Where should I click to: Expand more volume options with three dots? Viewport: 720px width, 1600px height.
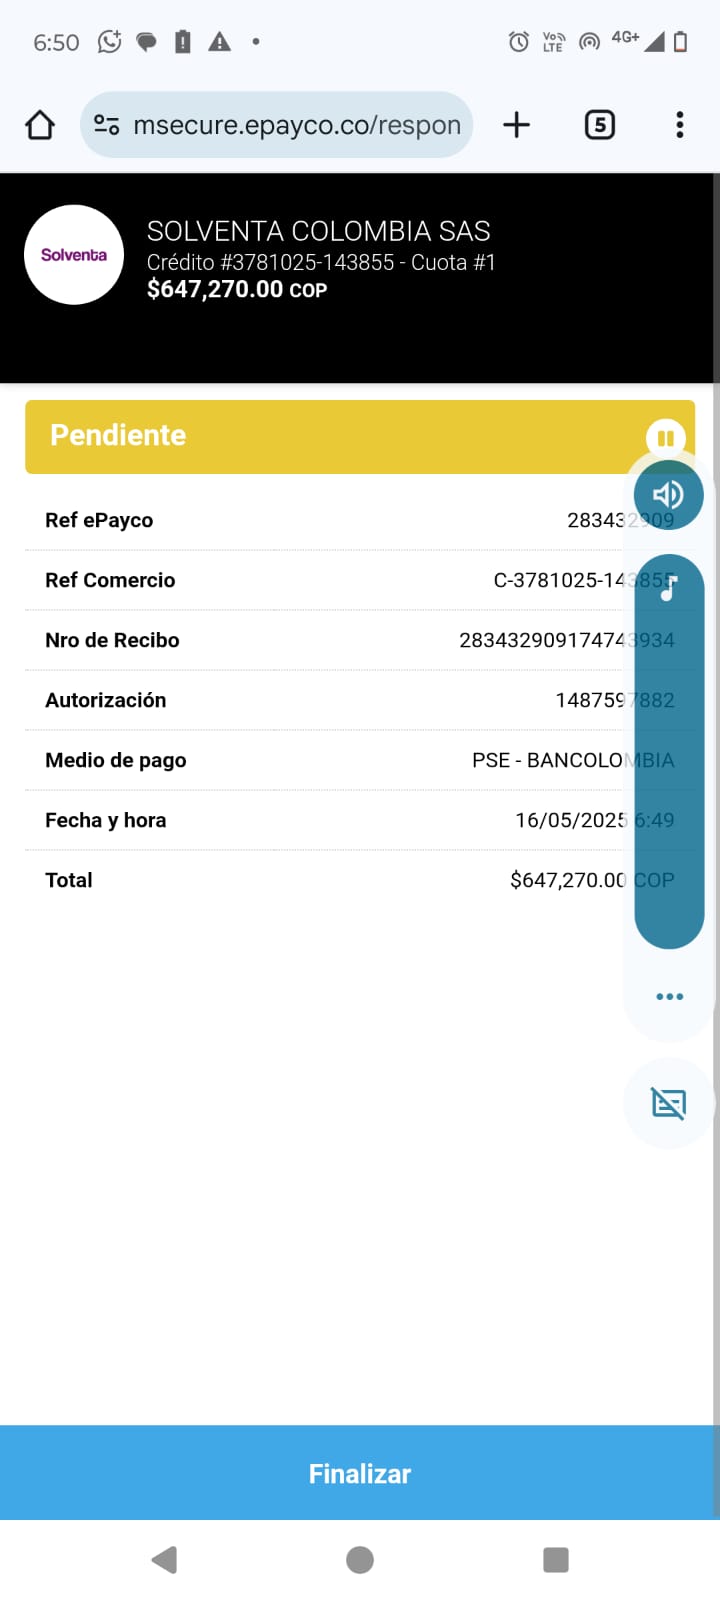pyautogui.click(x=669, y=996)
